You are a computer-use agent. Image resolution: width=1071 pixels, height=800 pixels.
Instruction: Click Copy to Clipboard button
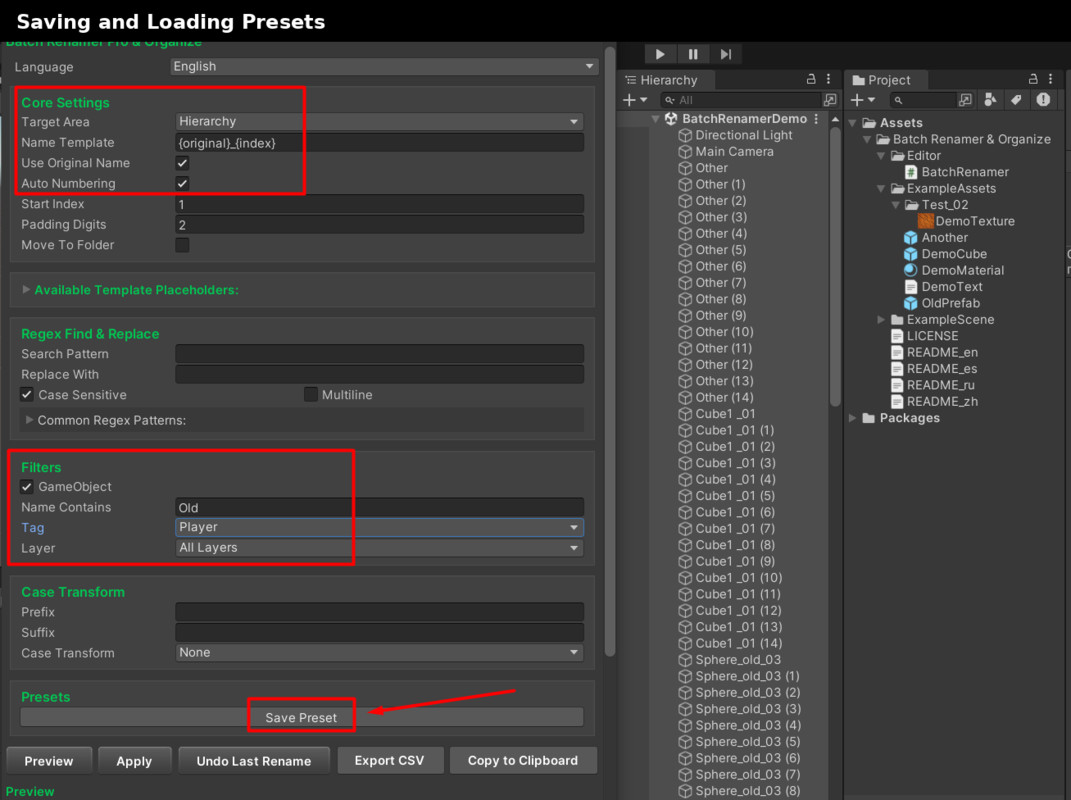click(x=523, y=761)
